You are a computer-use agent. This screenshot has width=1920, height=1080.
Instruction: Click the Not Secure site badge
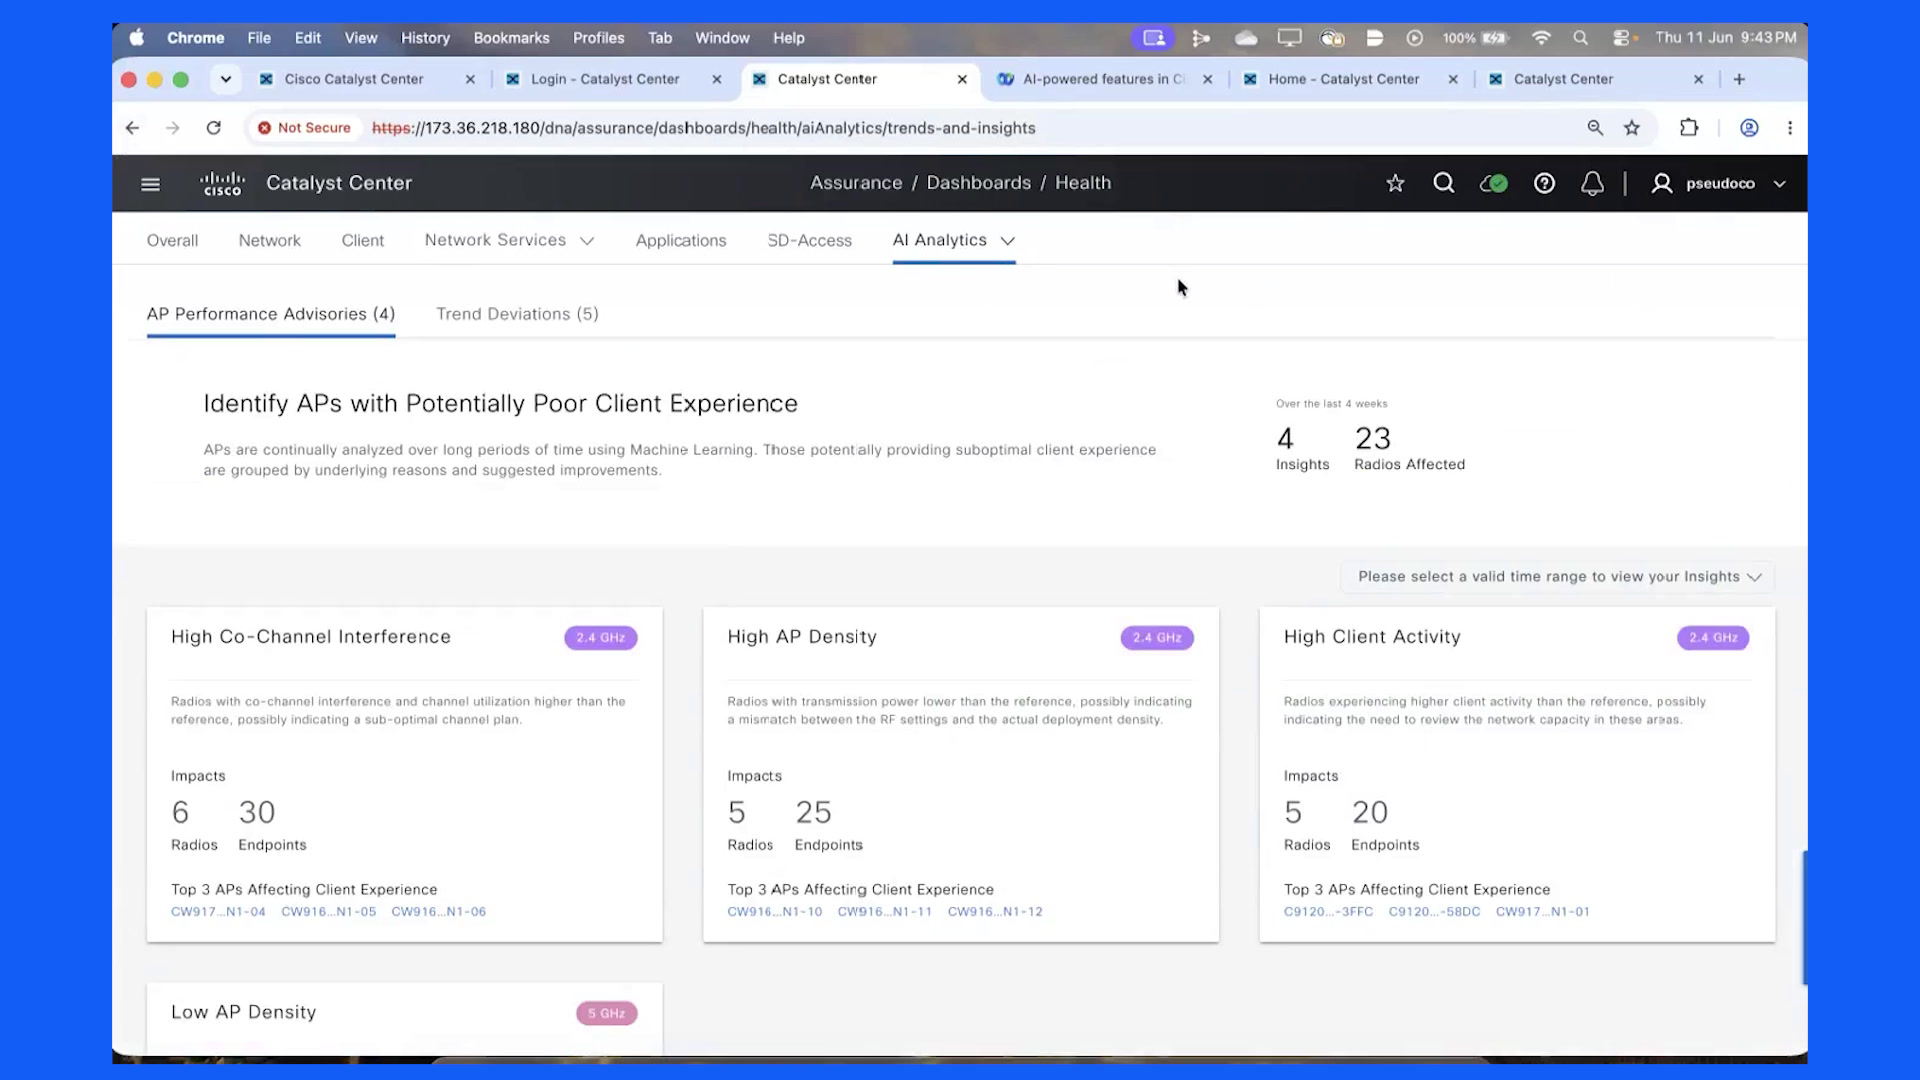304,128
